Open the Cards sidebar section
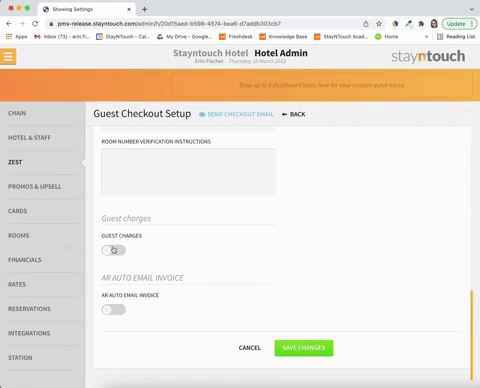Screen dimensions: 480x388 click(x=18, y=211)
